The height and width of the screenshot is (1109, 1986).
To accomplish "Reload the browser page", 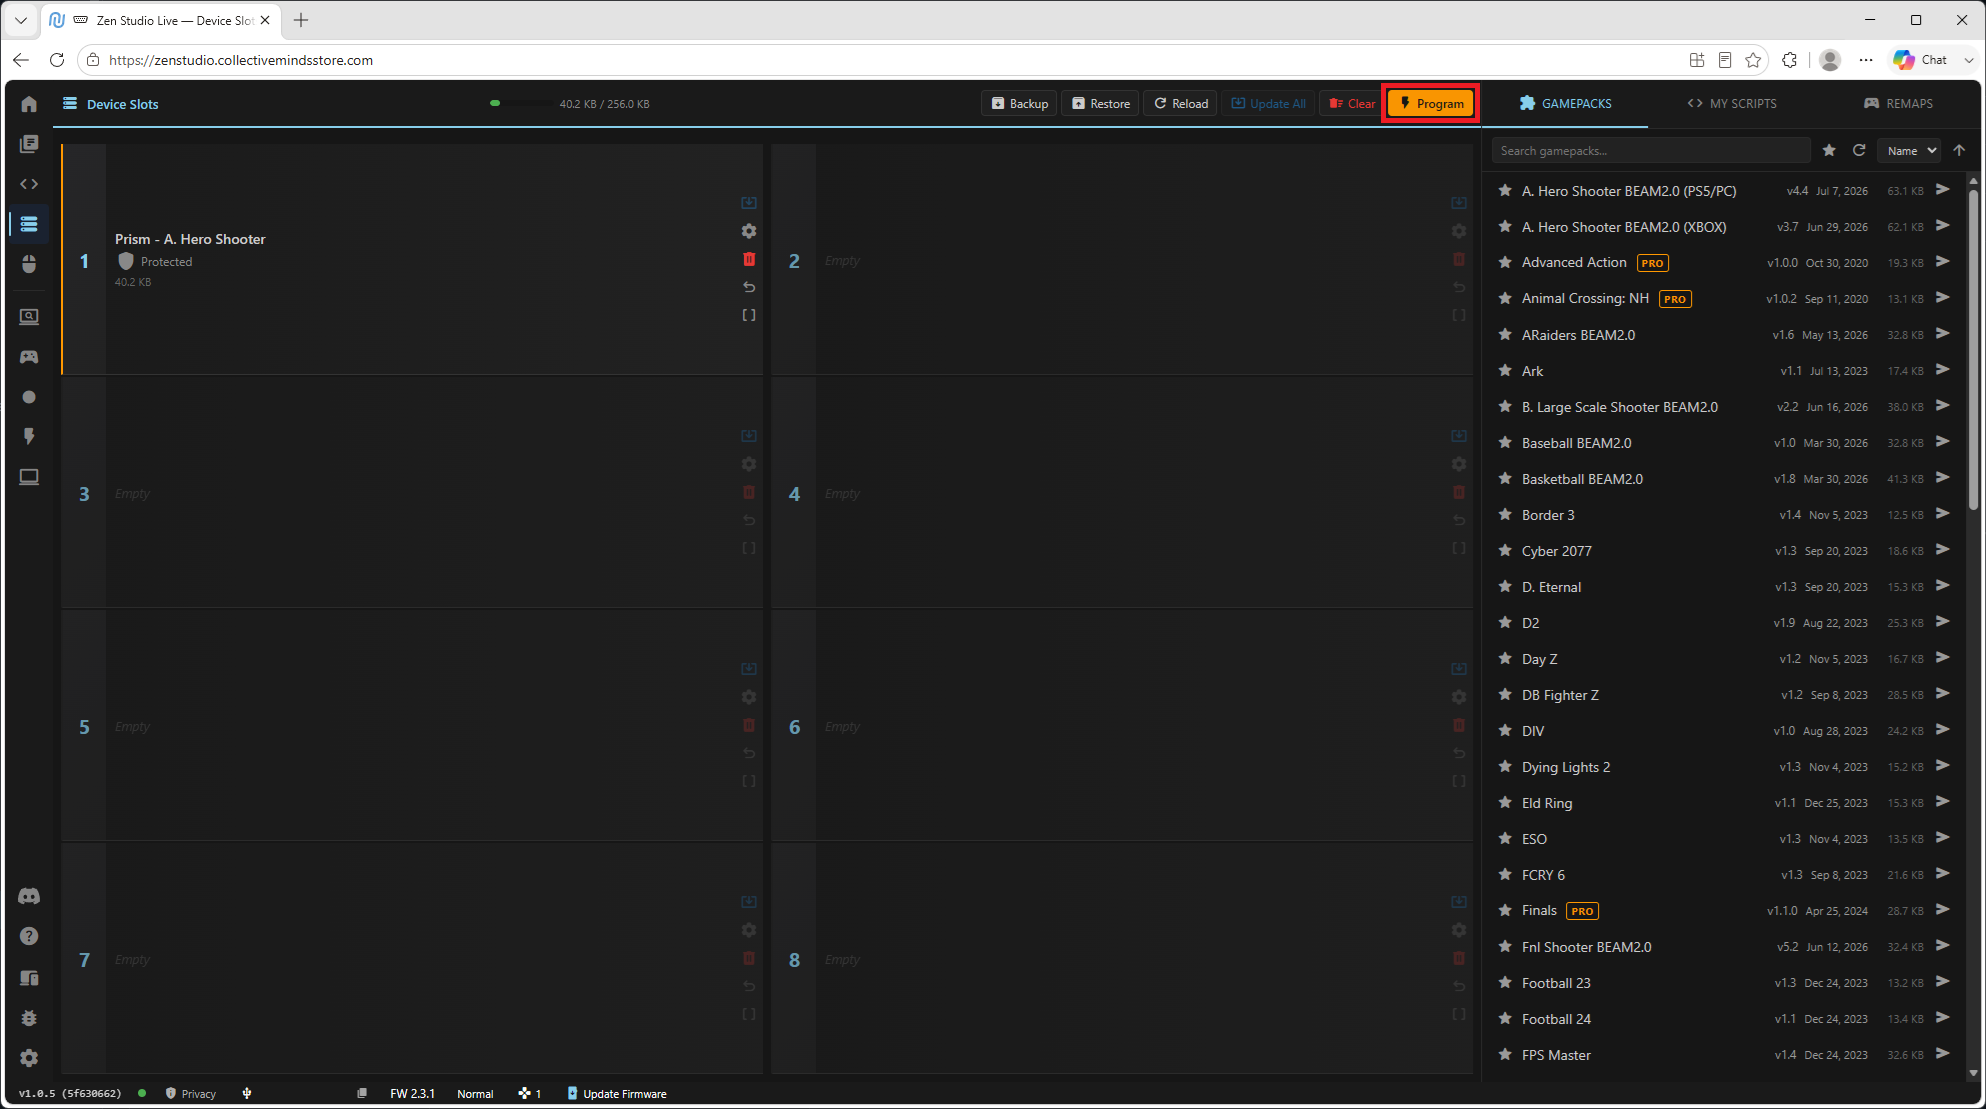I will pyautogui.click(x=57, y=60).
